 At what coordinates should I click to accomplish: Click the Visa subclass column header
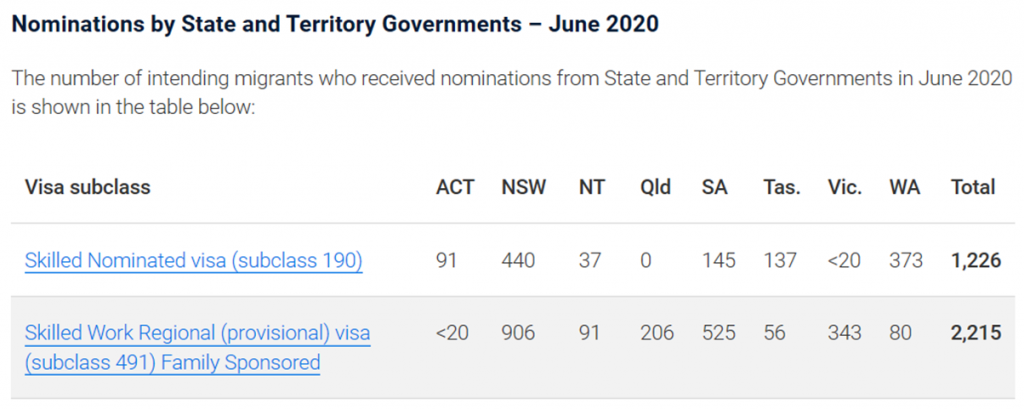88,187
